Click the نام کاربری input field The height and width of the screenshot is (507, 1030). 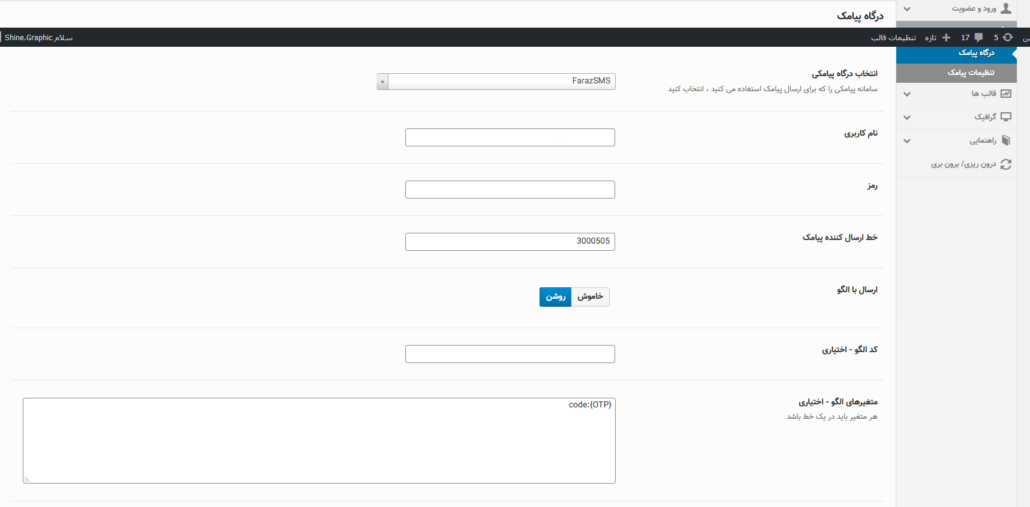tap(510, 137)
